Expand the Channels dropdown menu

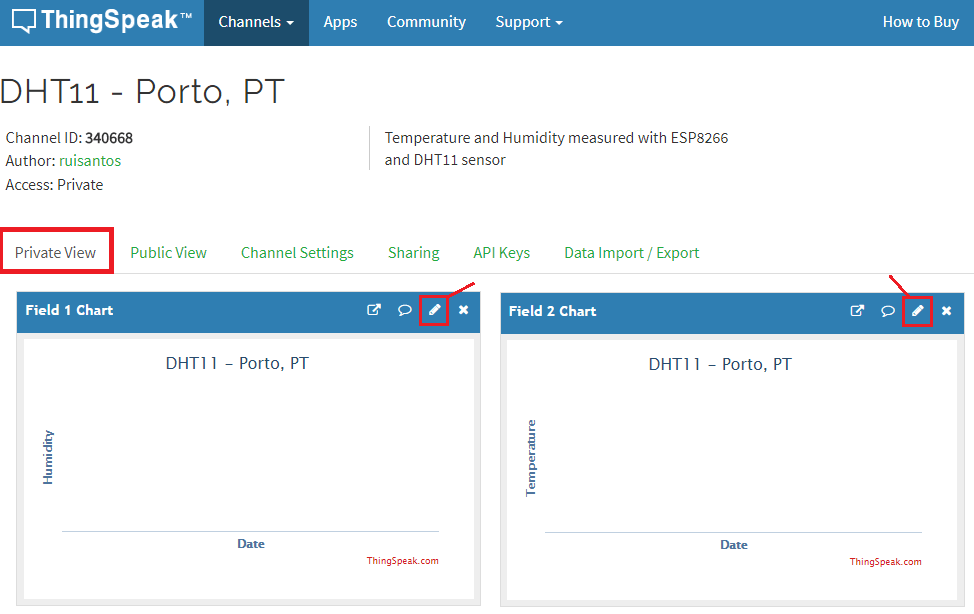tap(256, 22)
